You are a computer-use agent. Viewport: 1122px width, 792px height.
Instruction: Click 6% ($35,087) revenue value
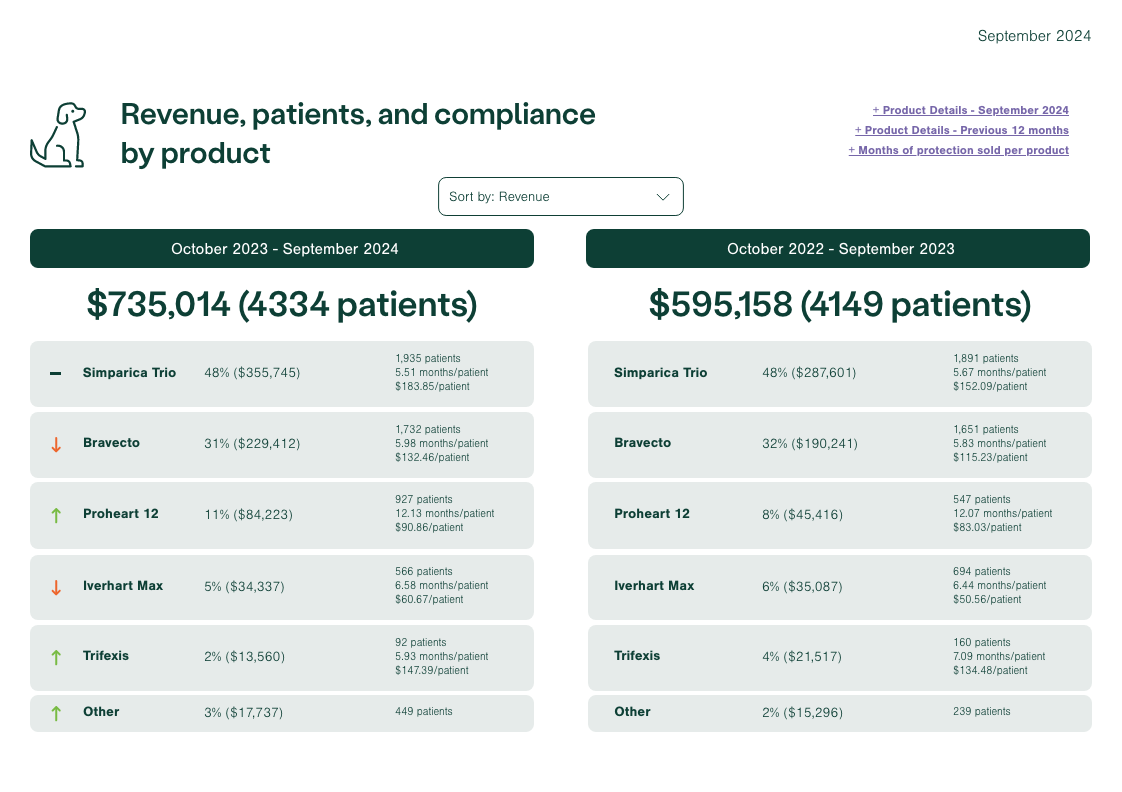(x=802, y=587)
